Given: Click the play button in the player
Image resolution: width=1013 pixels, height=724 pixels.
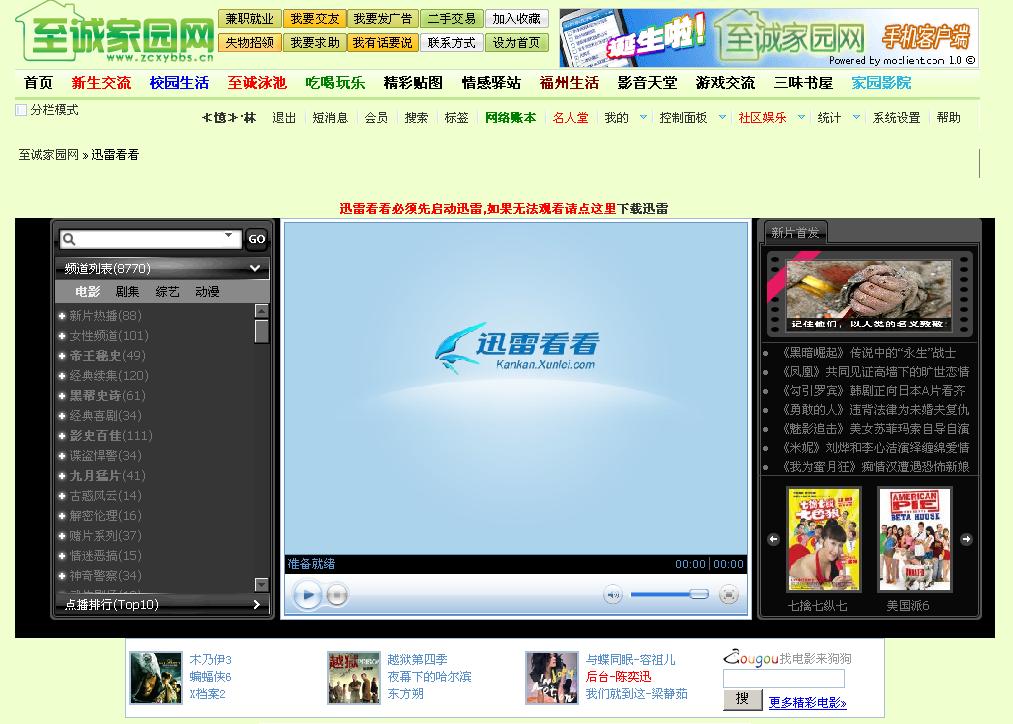Looking at the screenshot, I should (307, 594).
